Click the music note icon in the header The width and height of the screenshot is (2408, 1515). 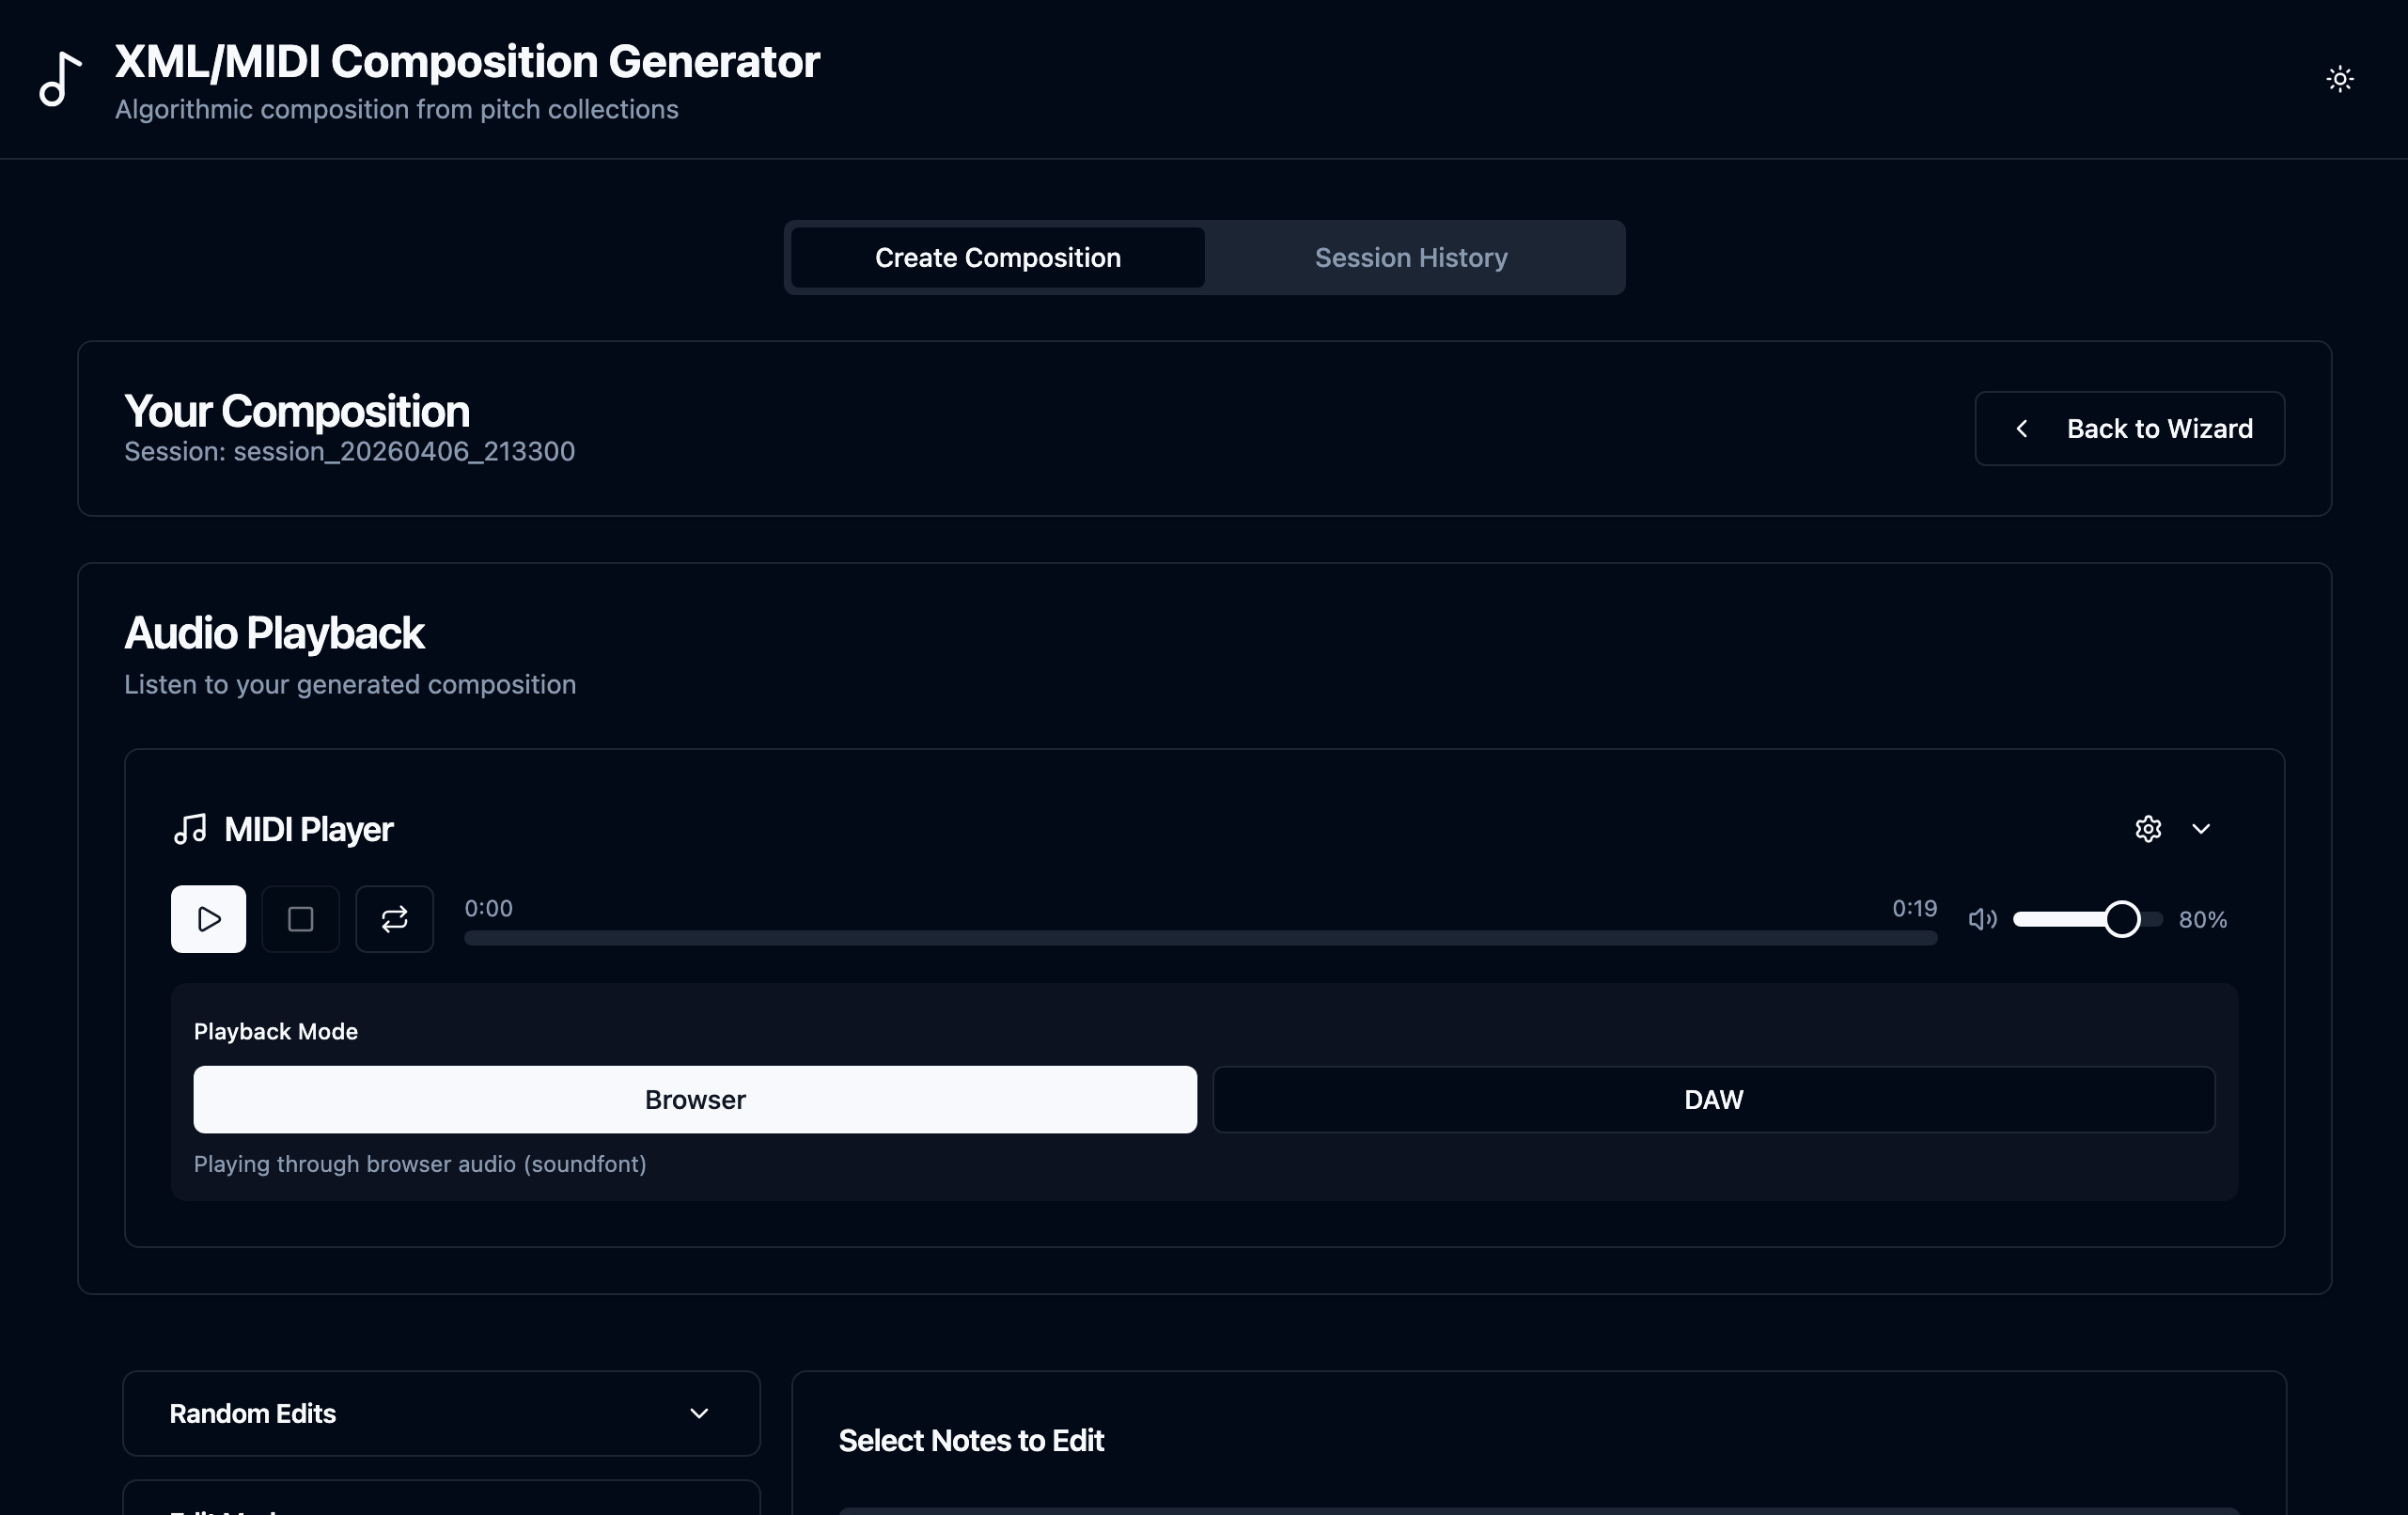point(58,79)
